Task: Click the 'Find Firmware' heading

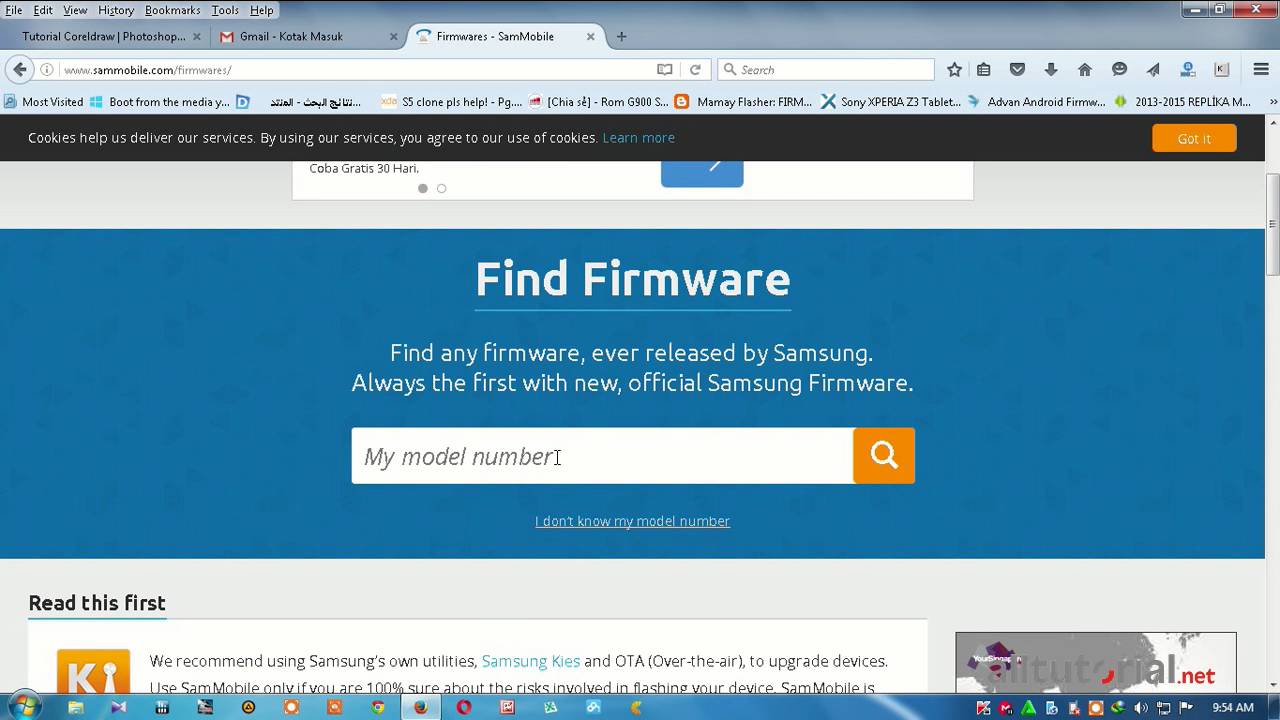Action: click(632, 279)
